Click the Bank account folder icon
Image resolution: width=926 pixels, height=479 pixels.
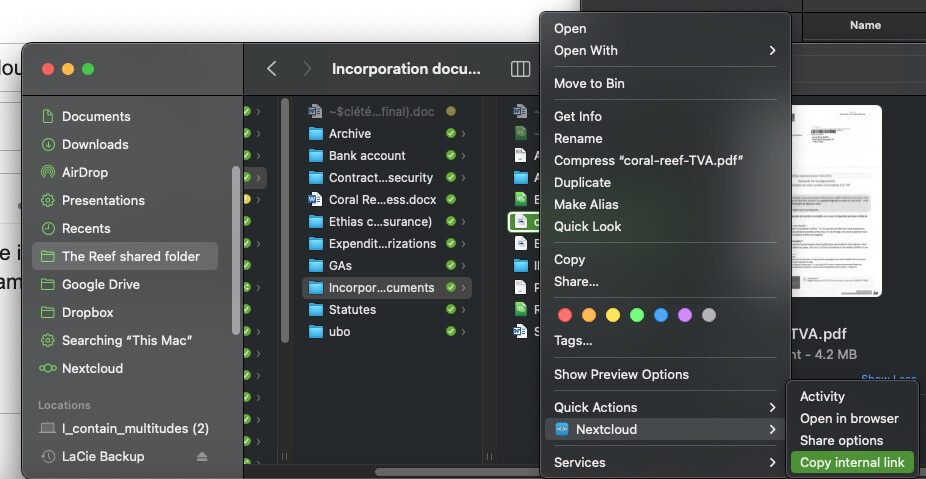(316, 156)
